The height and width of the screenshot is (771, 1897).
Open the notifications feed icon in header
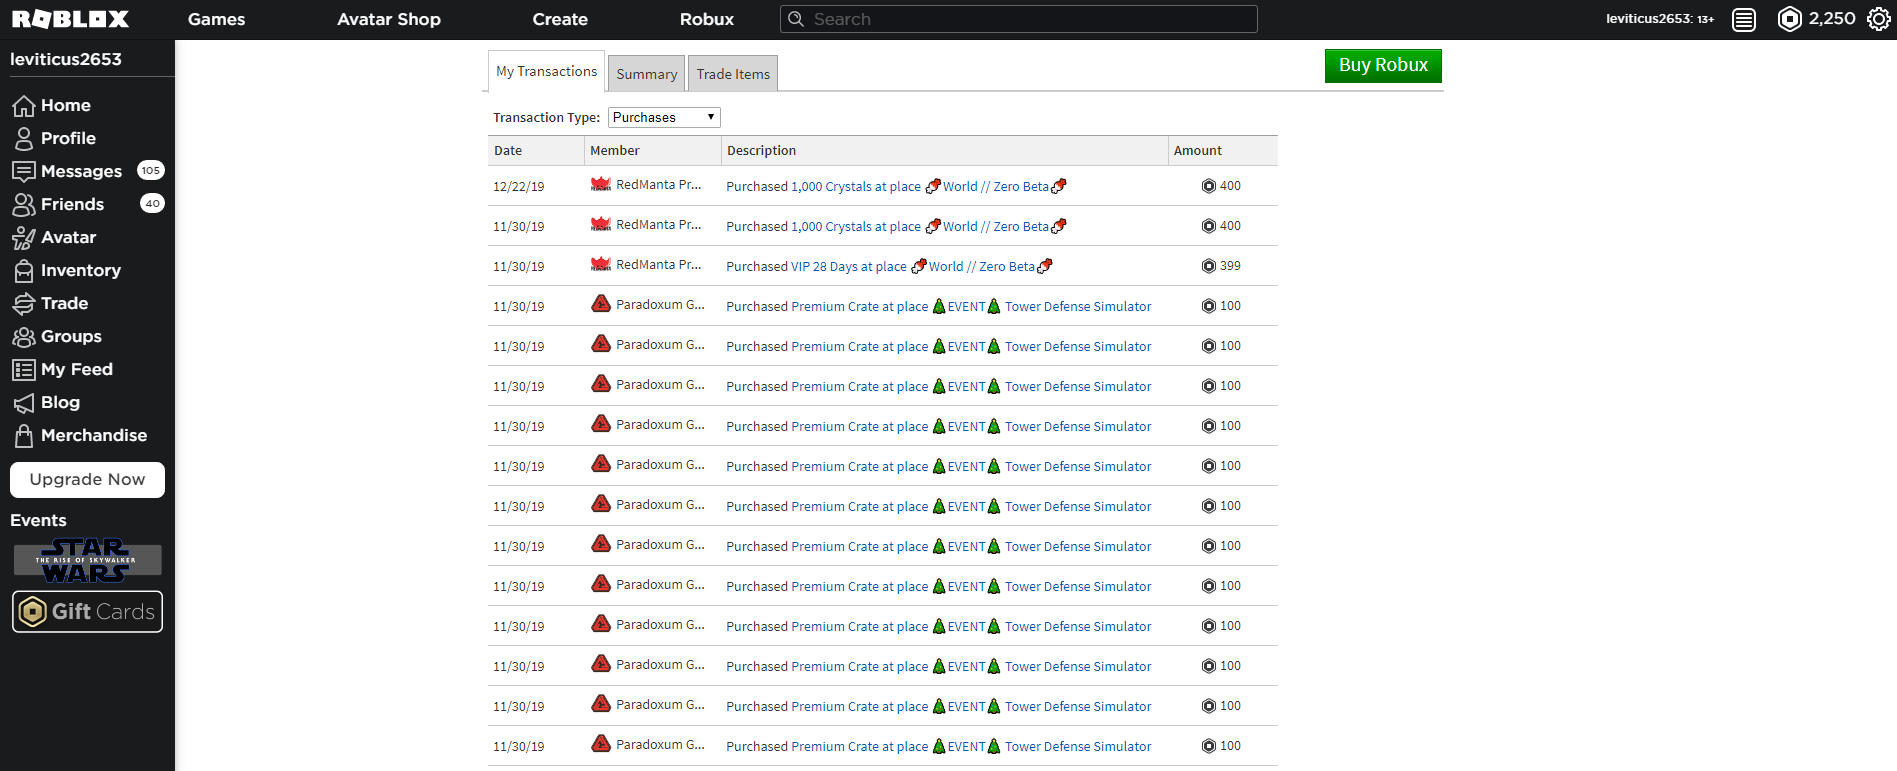click(1743, 20)
